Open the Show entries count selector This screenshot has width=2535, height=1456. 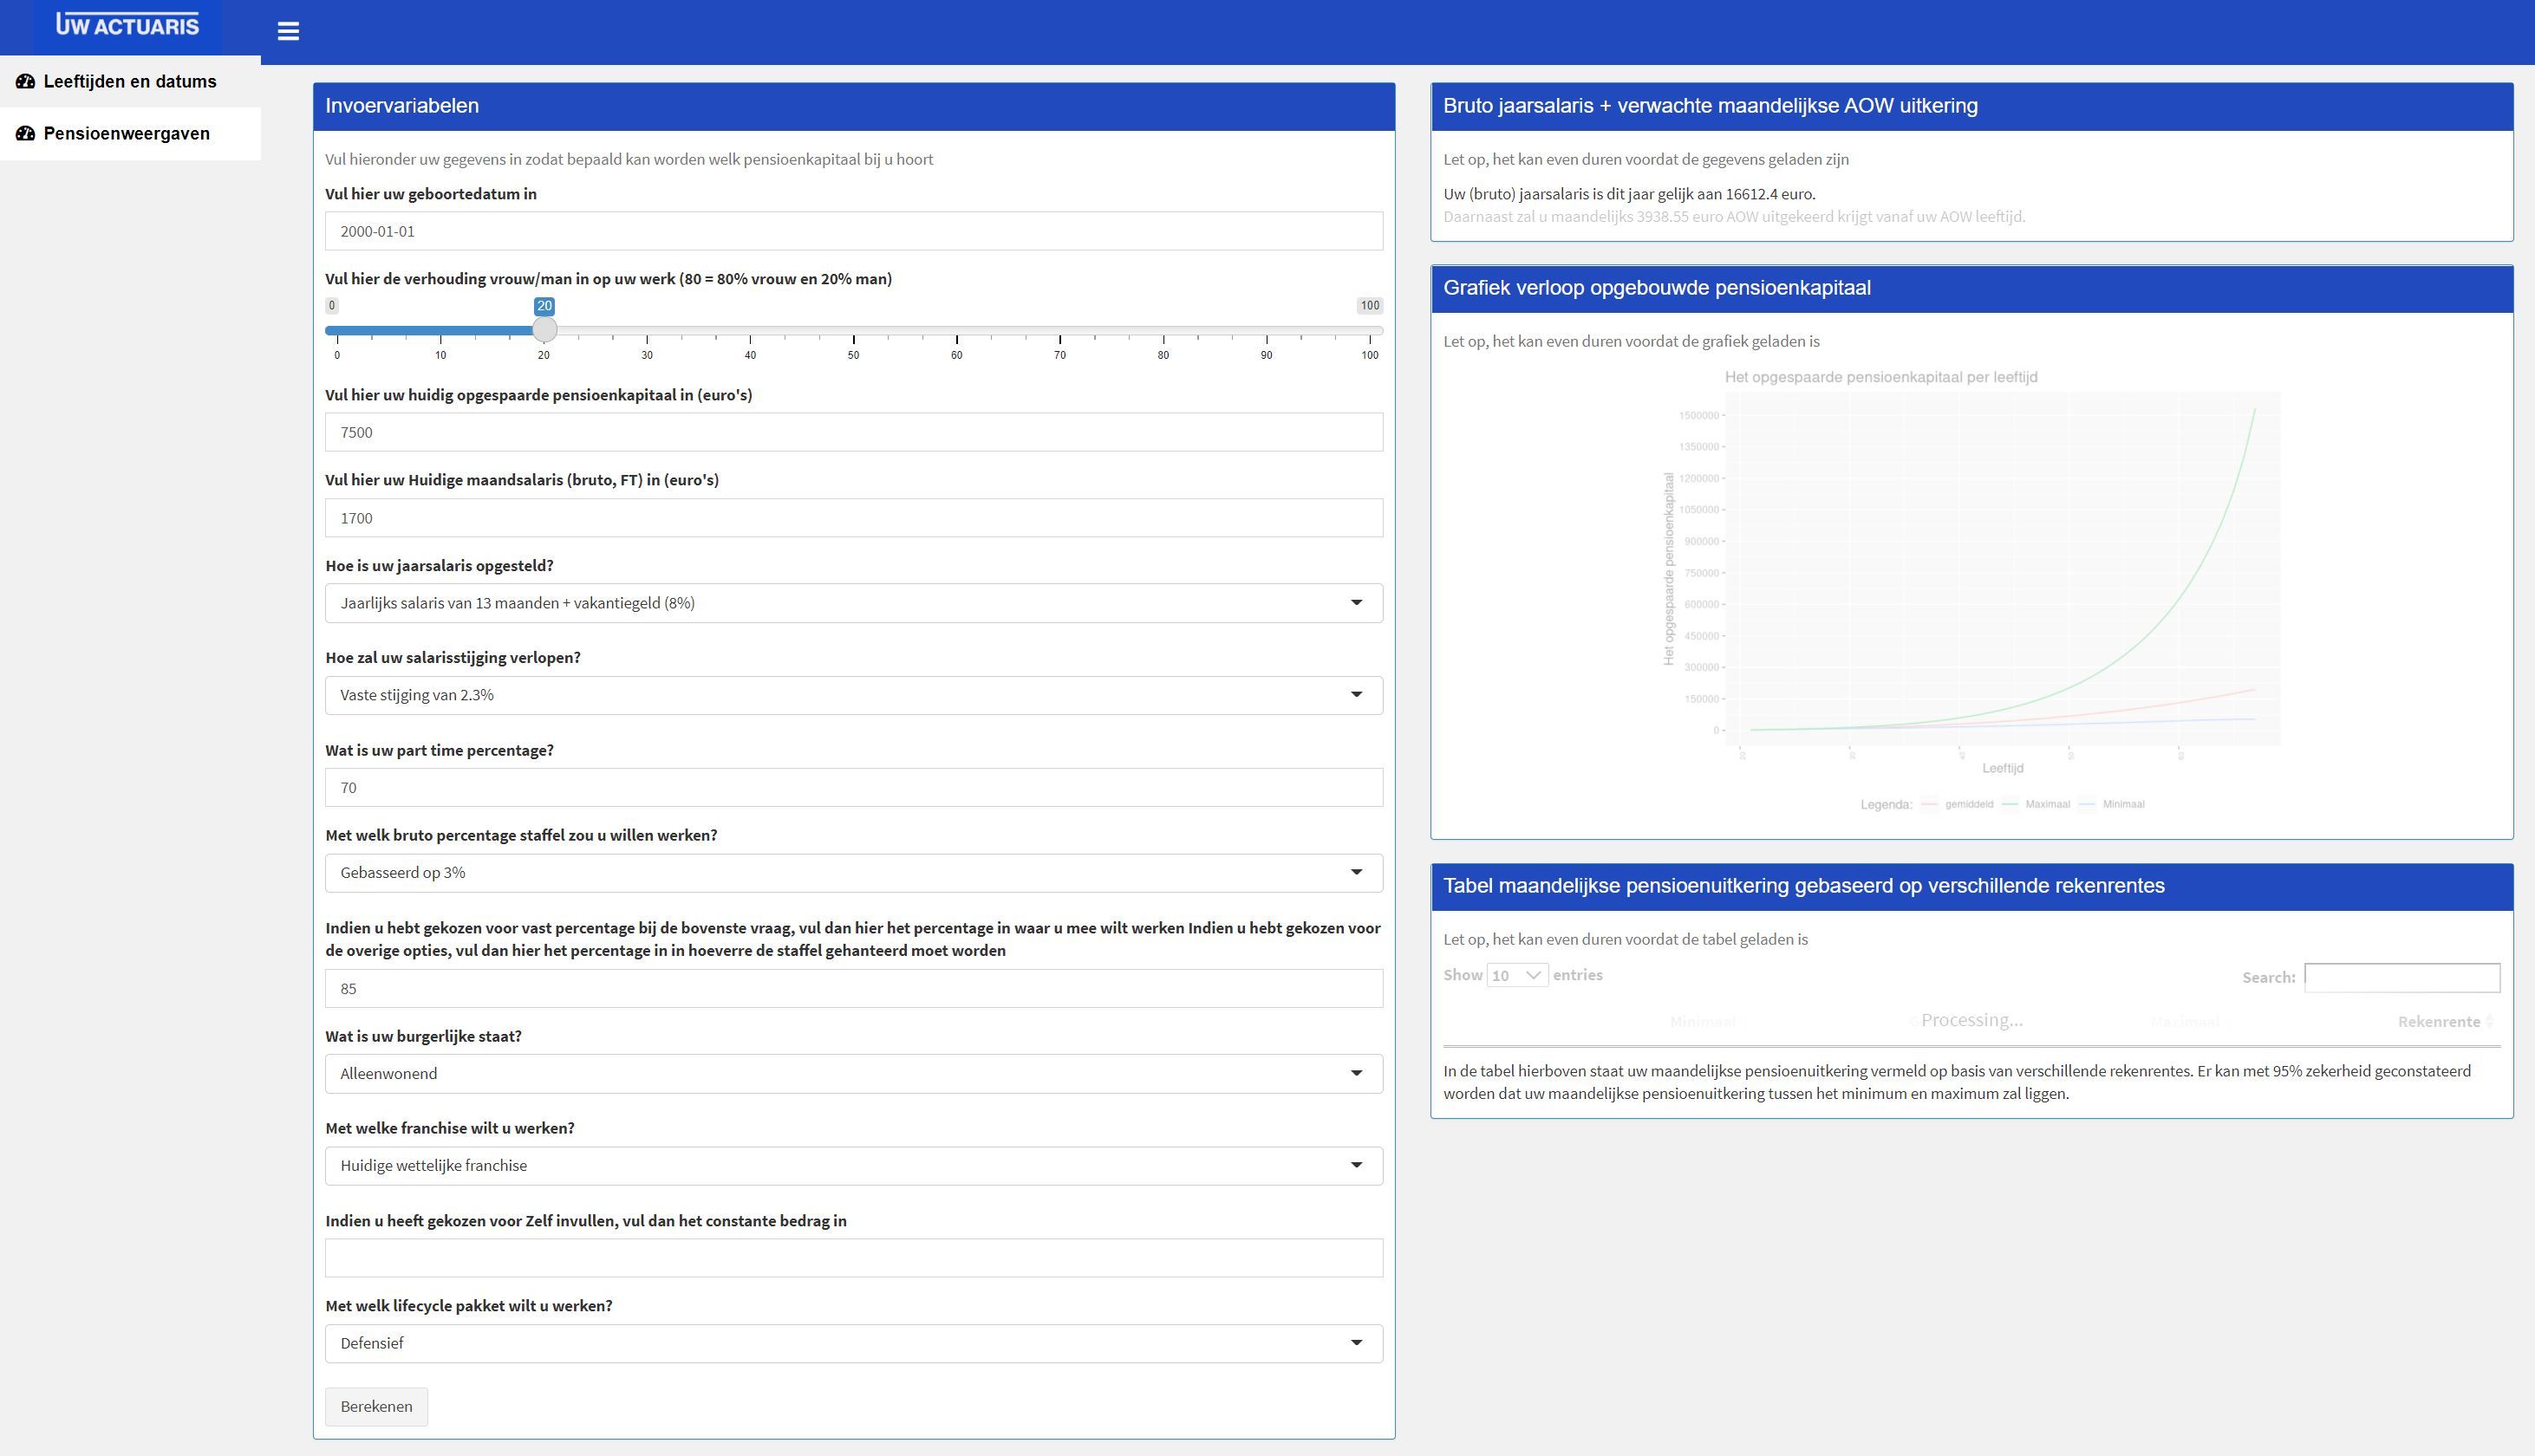[x=1516, y=975]
